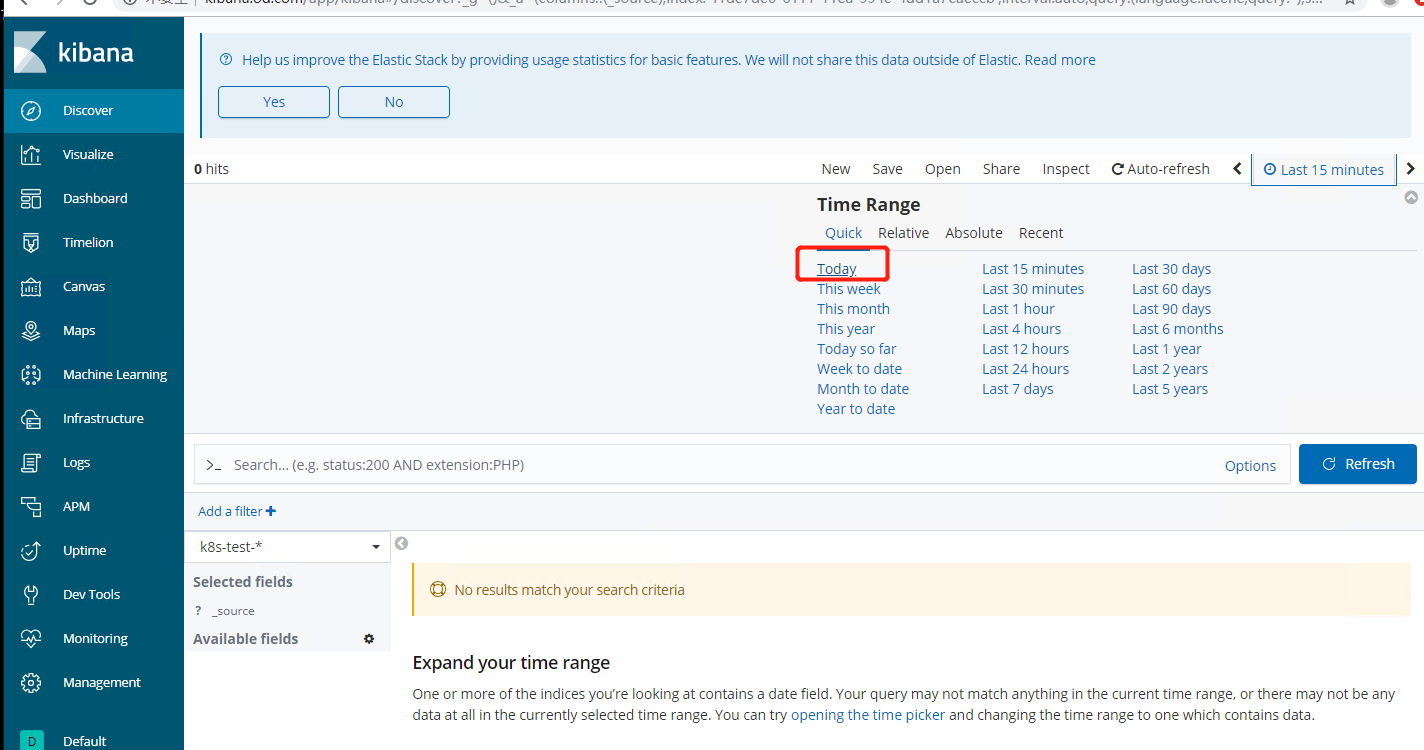
Task: Click the Dev Tools wrench icon
Action: tap(31, 595)
